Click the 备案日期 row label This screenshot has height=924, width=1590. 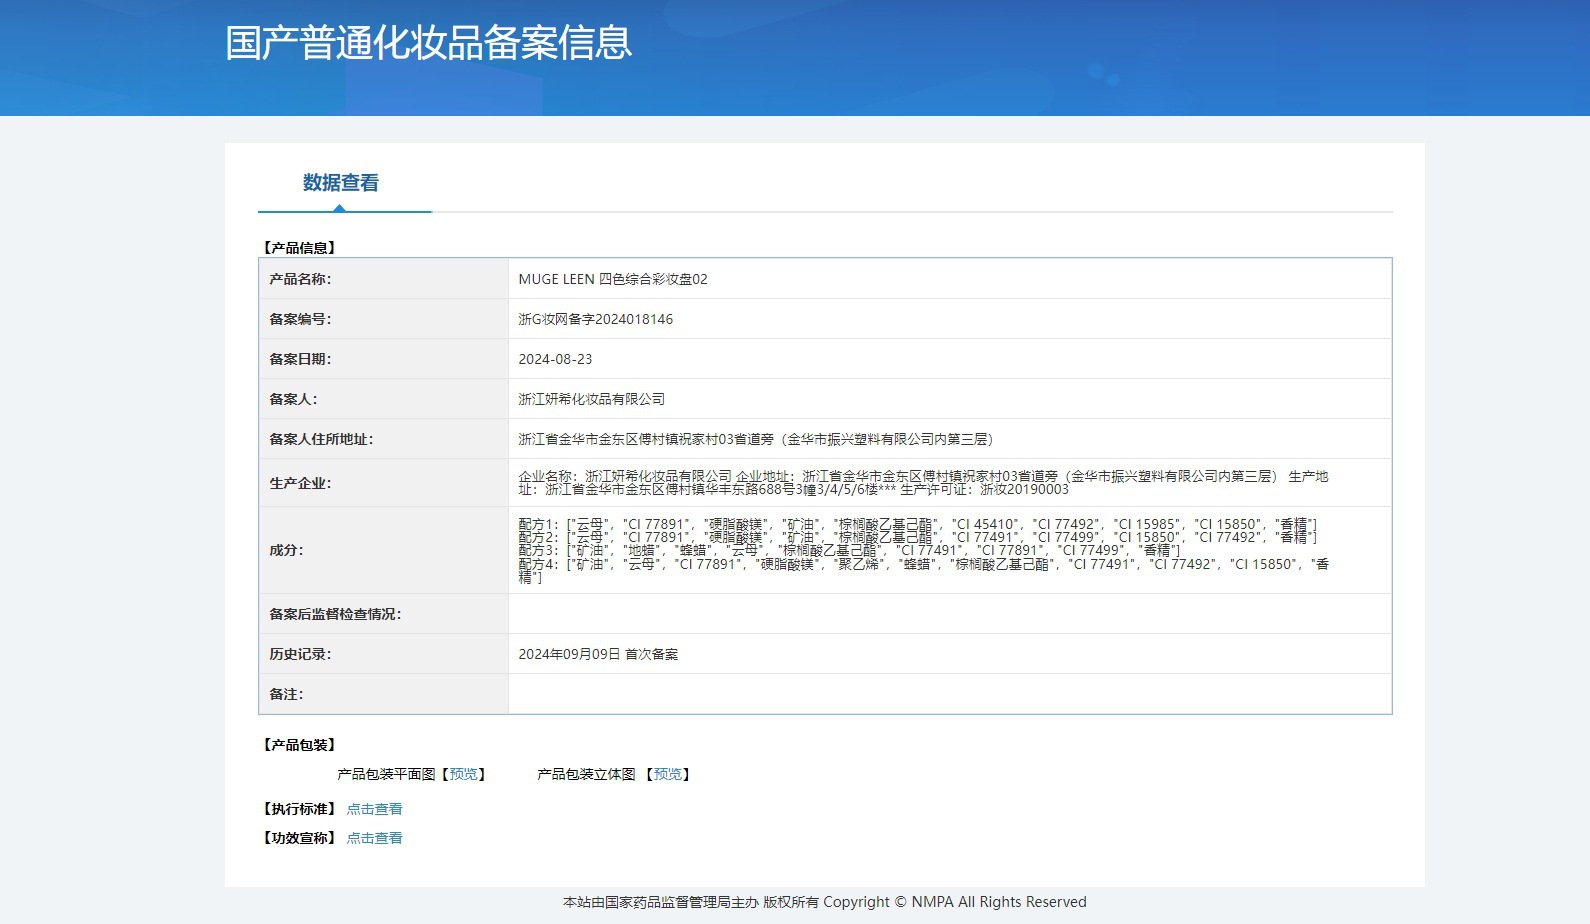click(300, 359)
